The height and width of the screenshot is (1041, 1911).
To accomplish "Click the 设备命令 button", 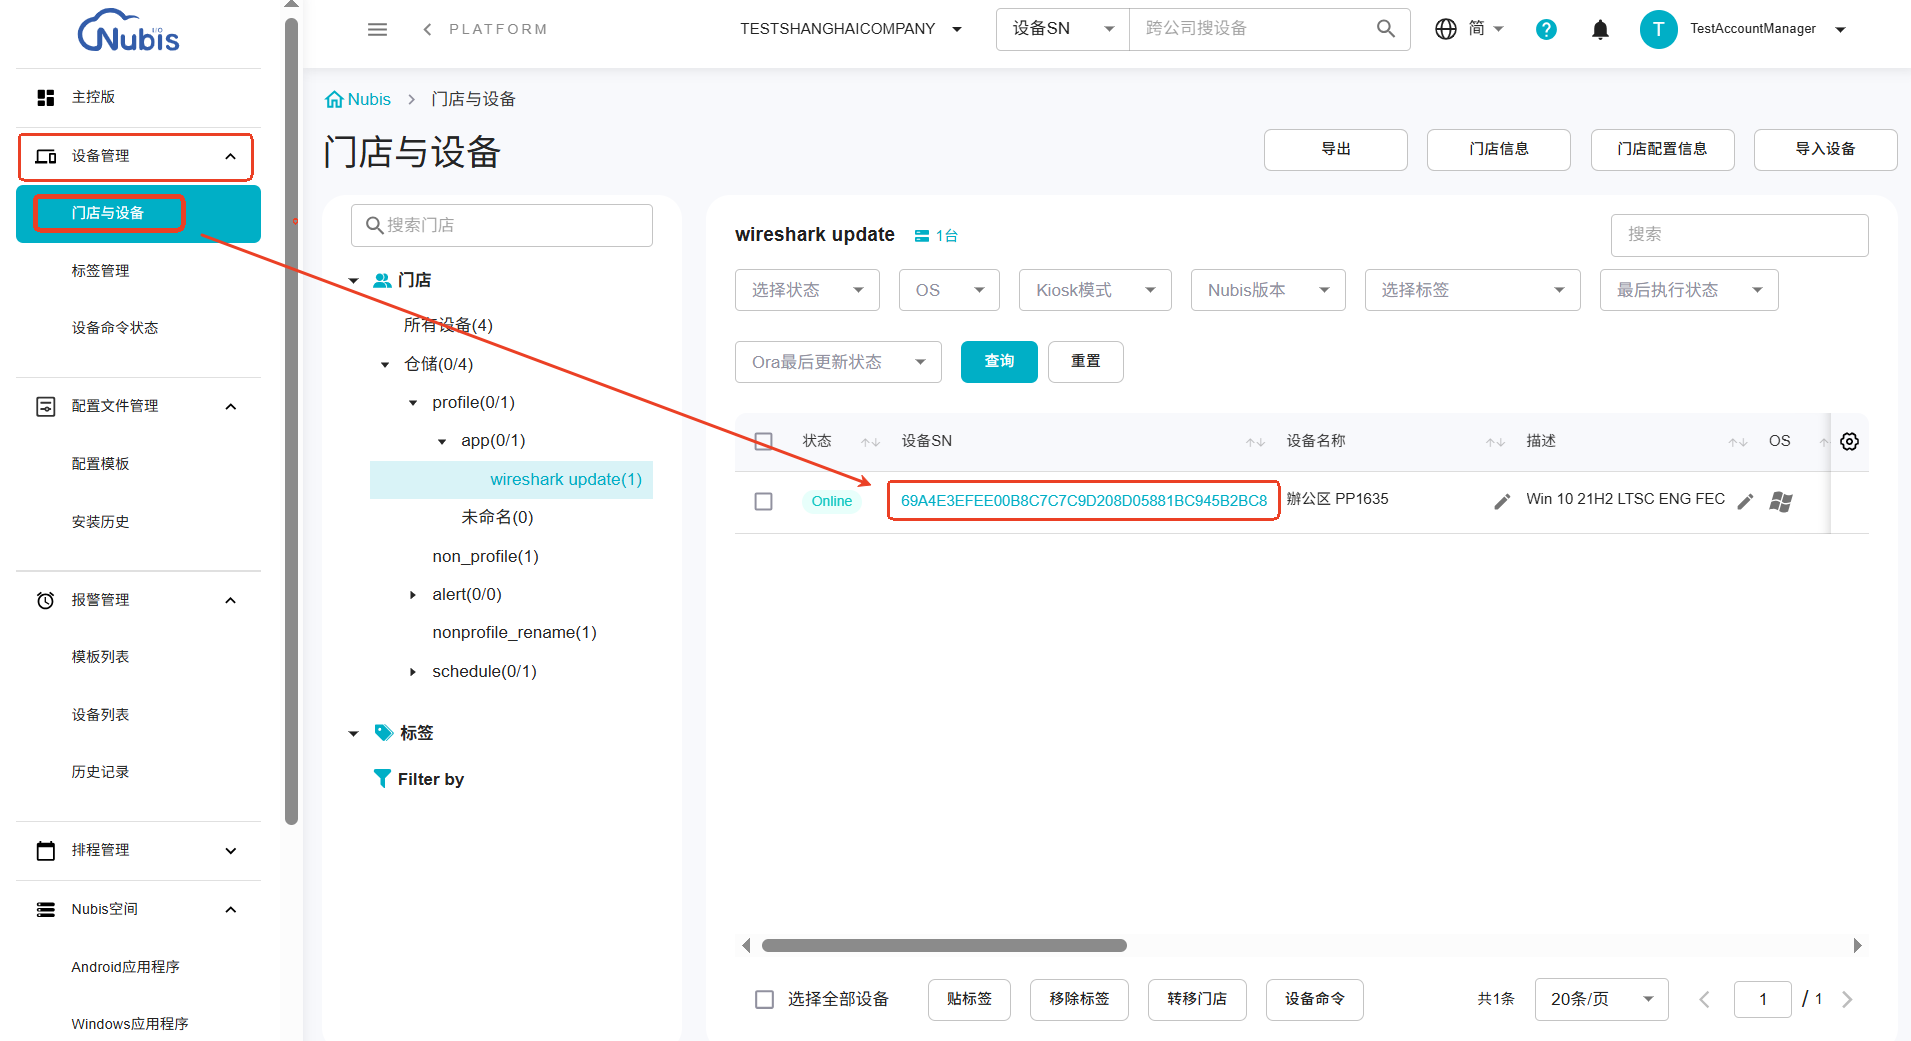I will coord(1314,999).
